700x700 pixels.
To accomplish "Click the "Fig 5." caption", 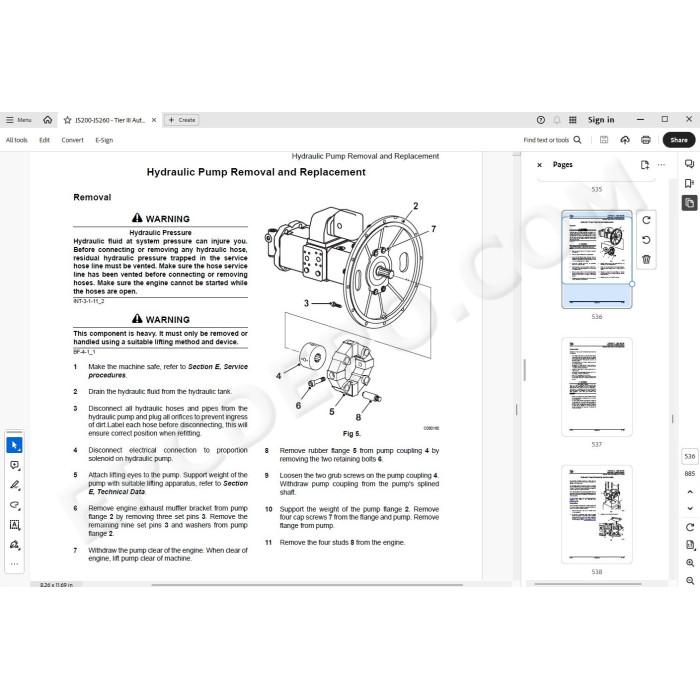I will [x=352, y=433].
